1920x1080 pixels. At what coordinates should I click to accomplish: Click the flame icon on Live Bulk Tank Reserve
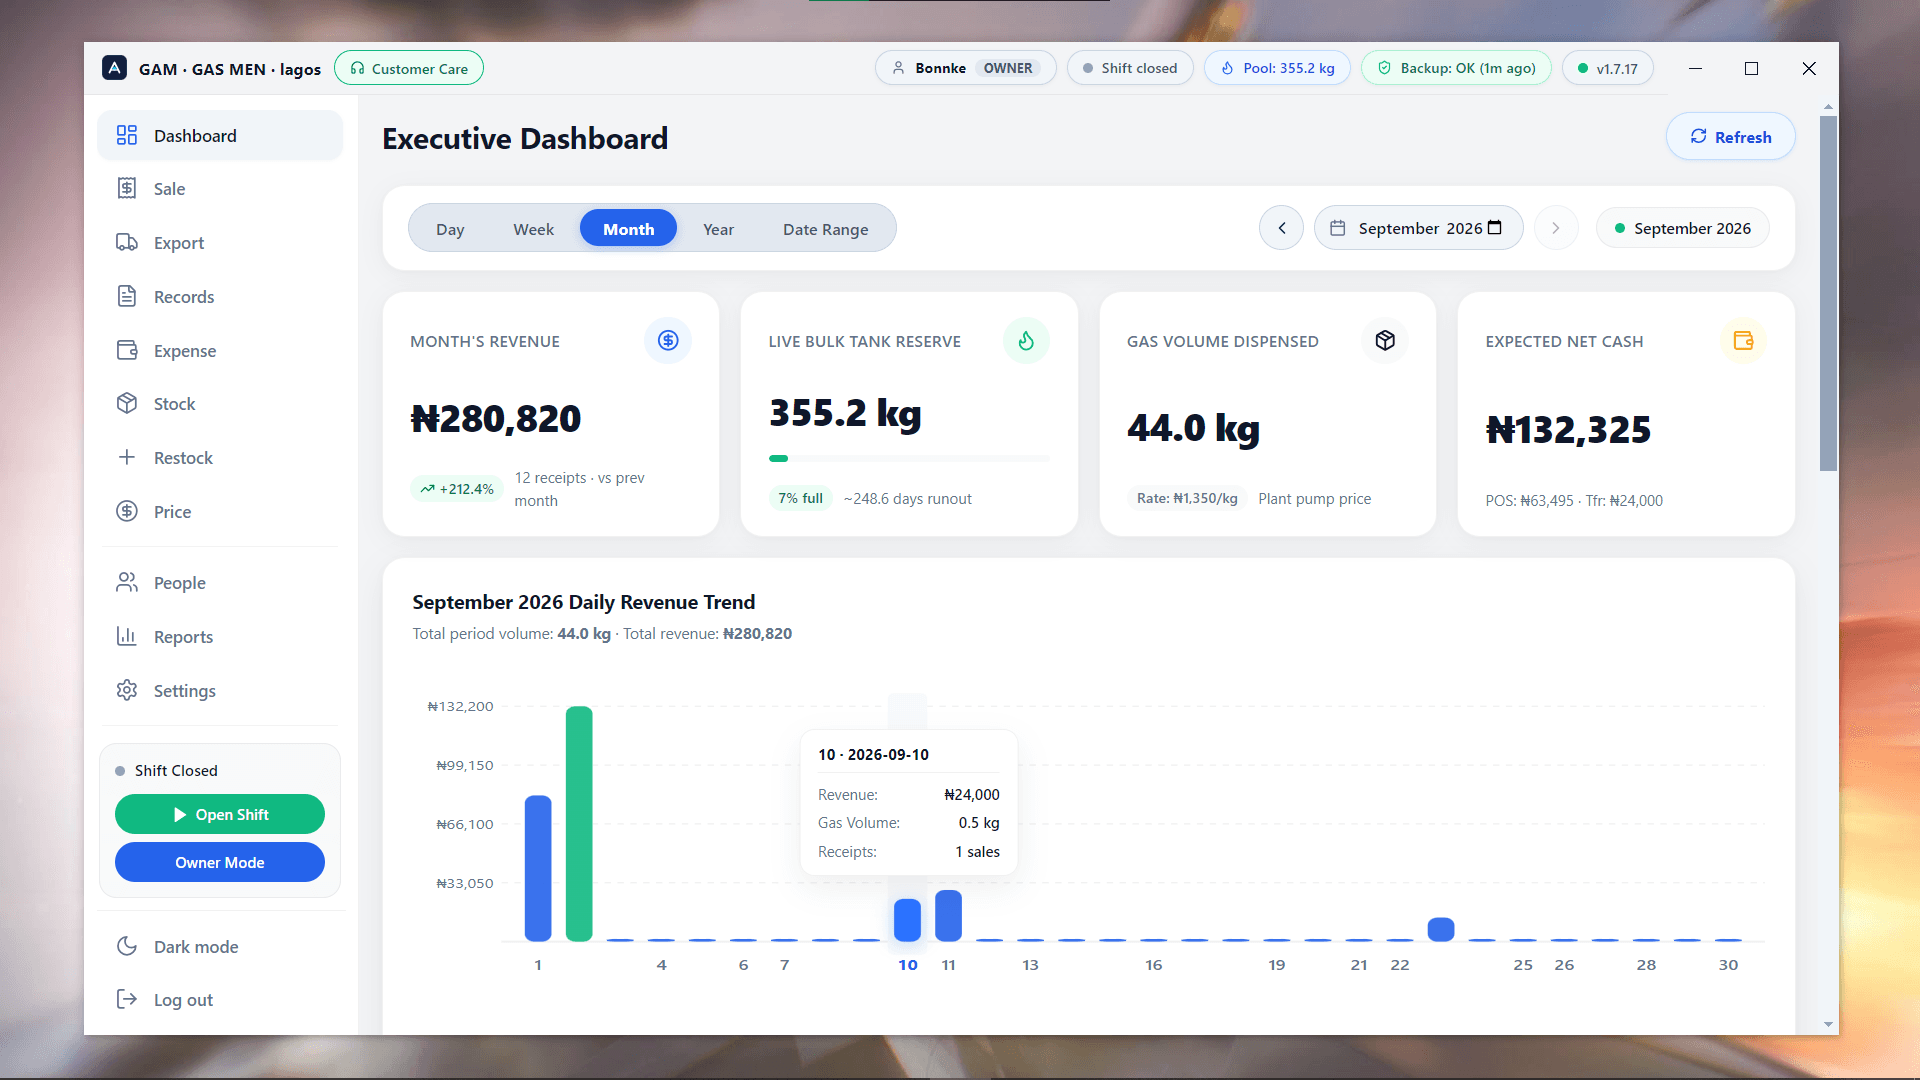(1026, 341)
